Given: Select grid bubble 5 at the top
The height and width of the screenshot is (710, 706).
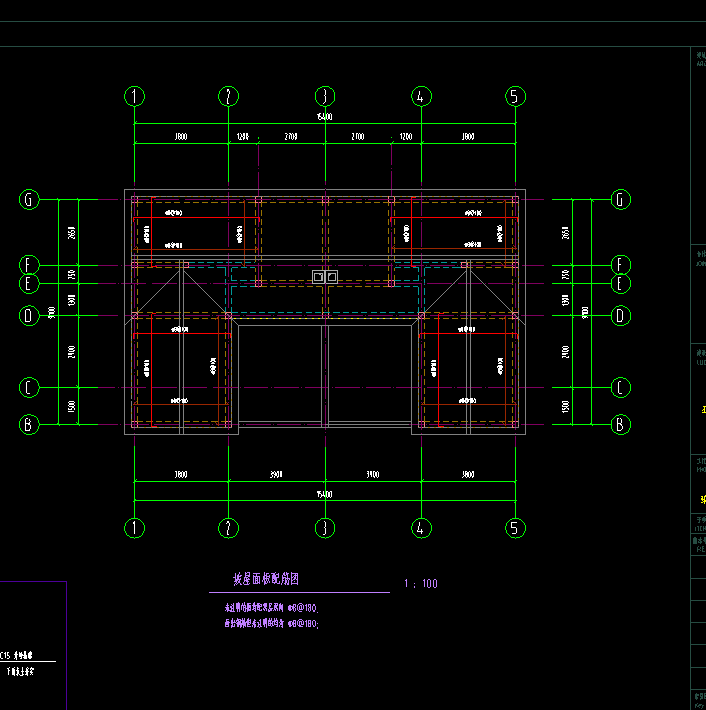Looking at the screenshot, I should [x=515, y=96].
